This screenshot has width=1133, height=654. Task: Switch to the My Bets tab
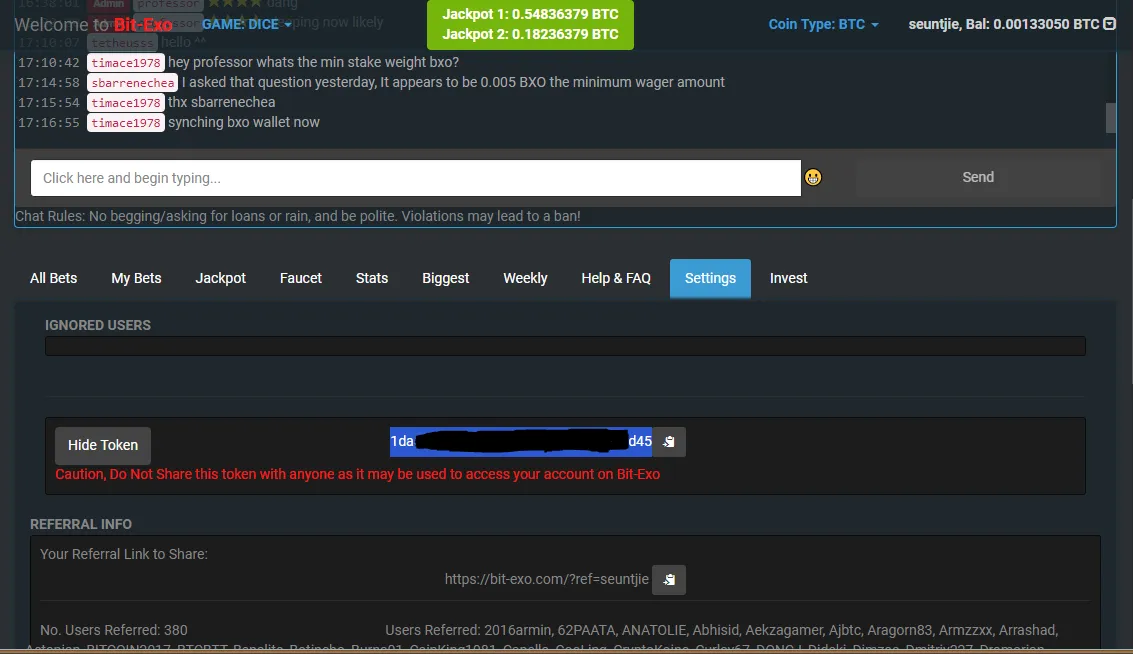click(136, 278)
